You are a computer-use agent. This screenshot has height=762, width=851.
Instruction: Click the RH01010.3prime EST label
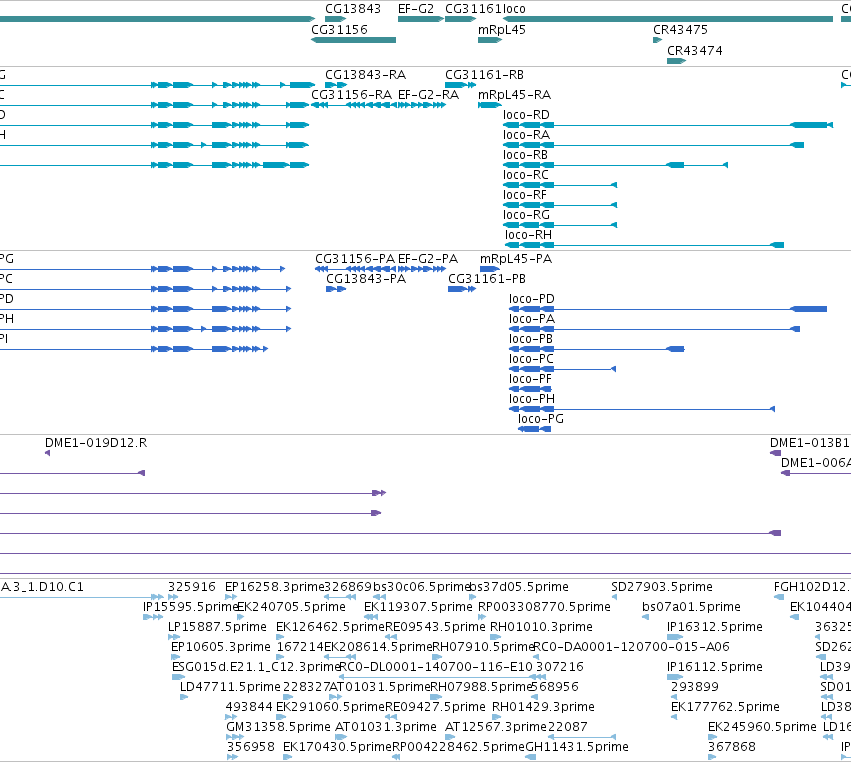coord(541,627)
